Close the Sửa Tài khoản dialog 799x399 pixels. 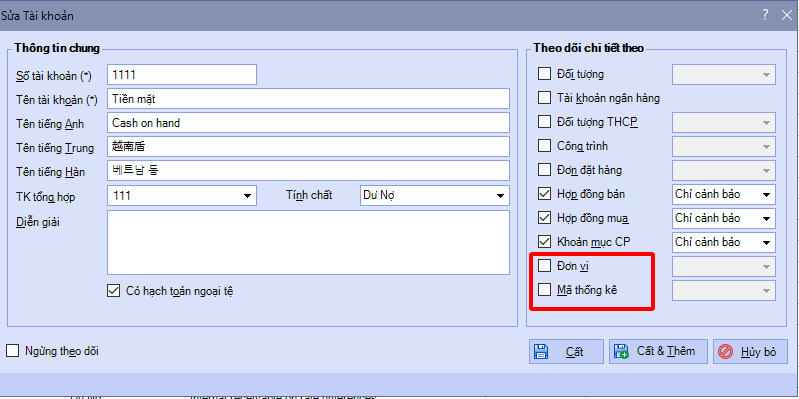(786, 15)
